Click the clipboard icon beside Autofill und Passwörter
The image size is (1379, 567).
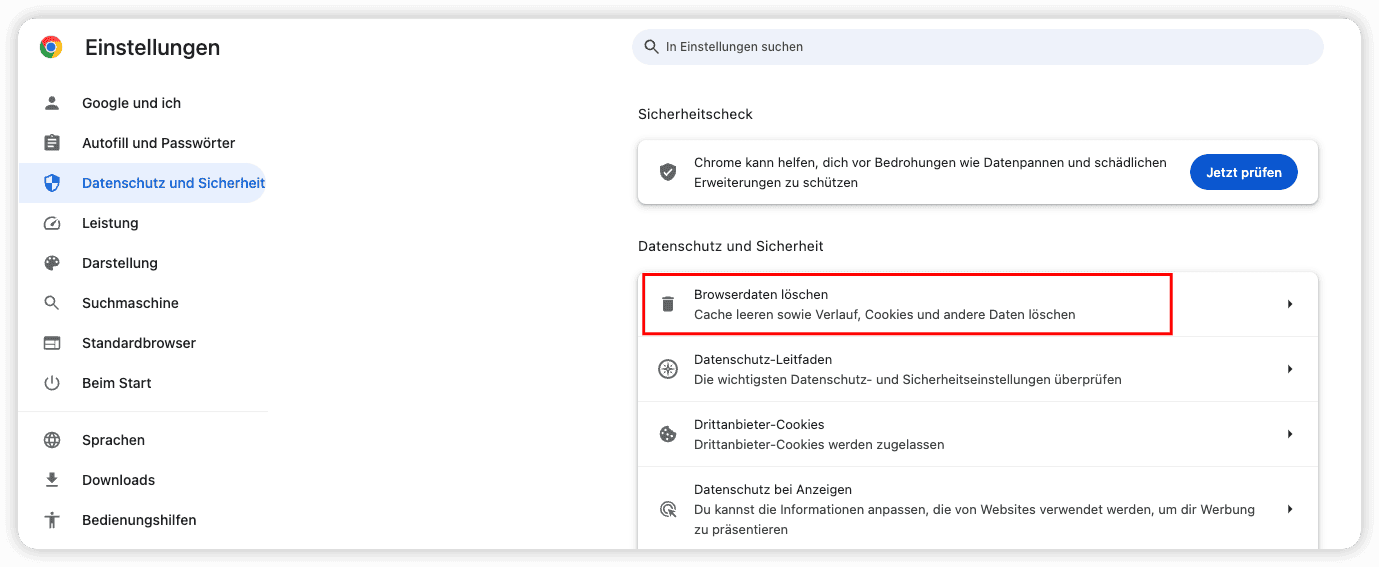coord(52,143)
